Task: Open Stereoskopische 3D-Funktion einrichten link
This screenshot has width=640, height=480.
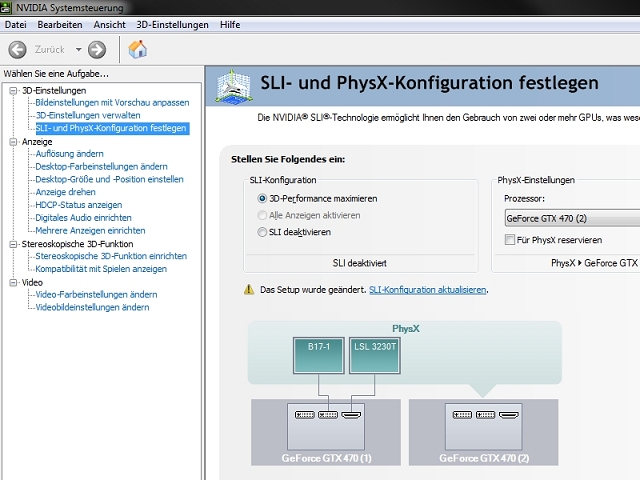Action: (x=111, y=256)
